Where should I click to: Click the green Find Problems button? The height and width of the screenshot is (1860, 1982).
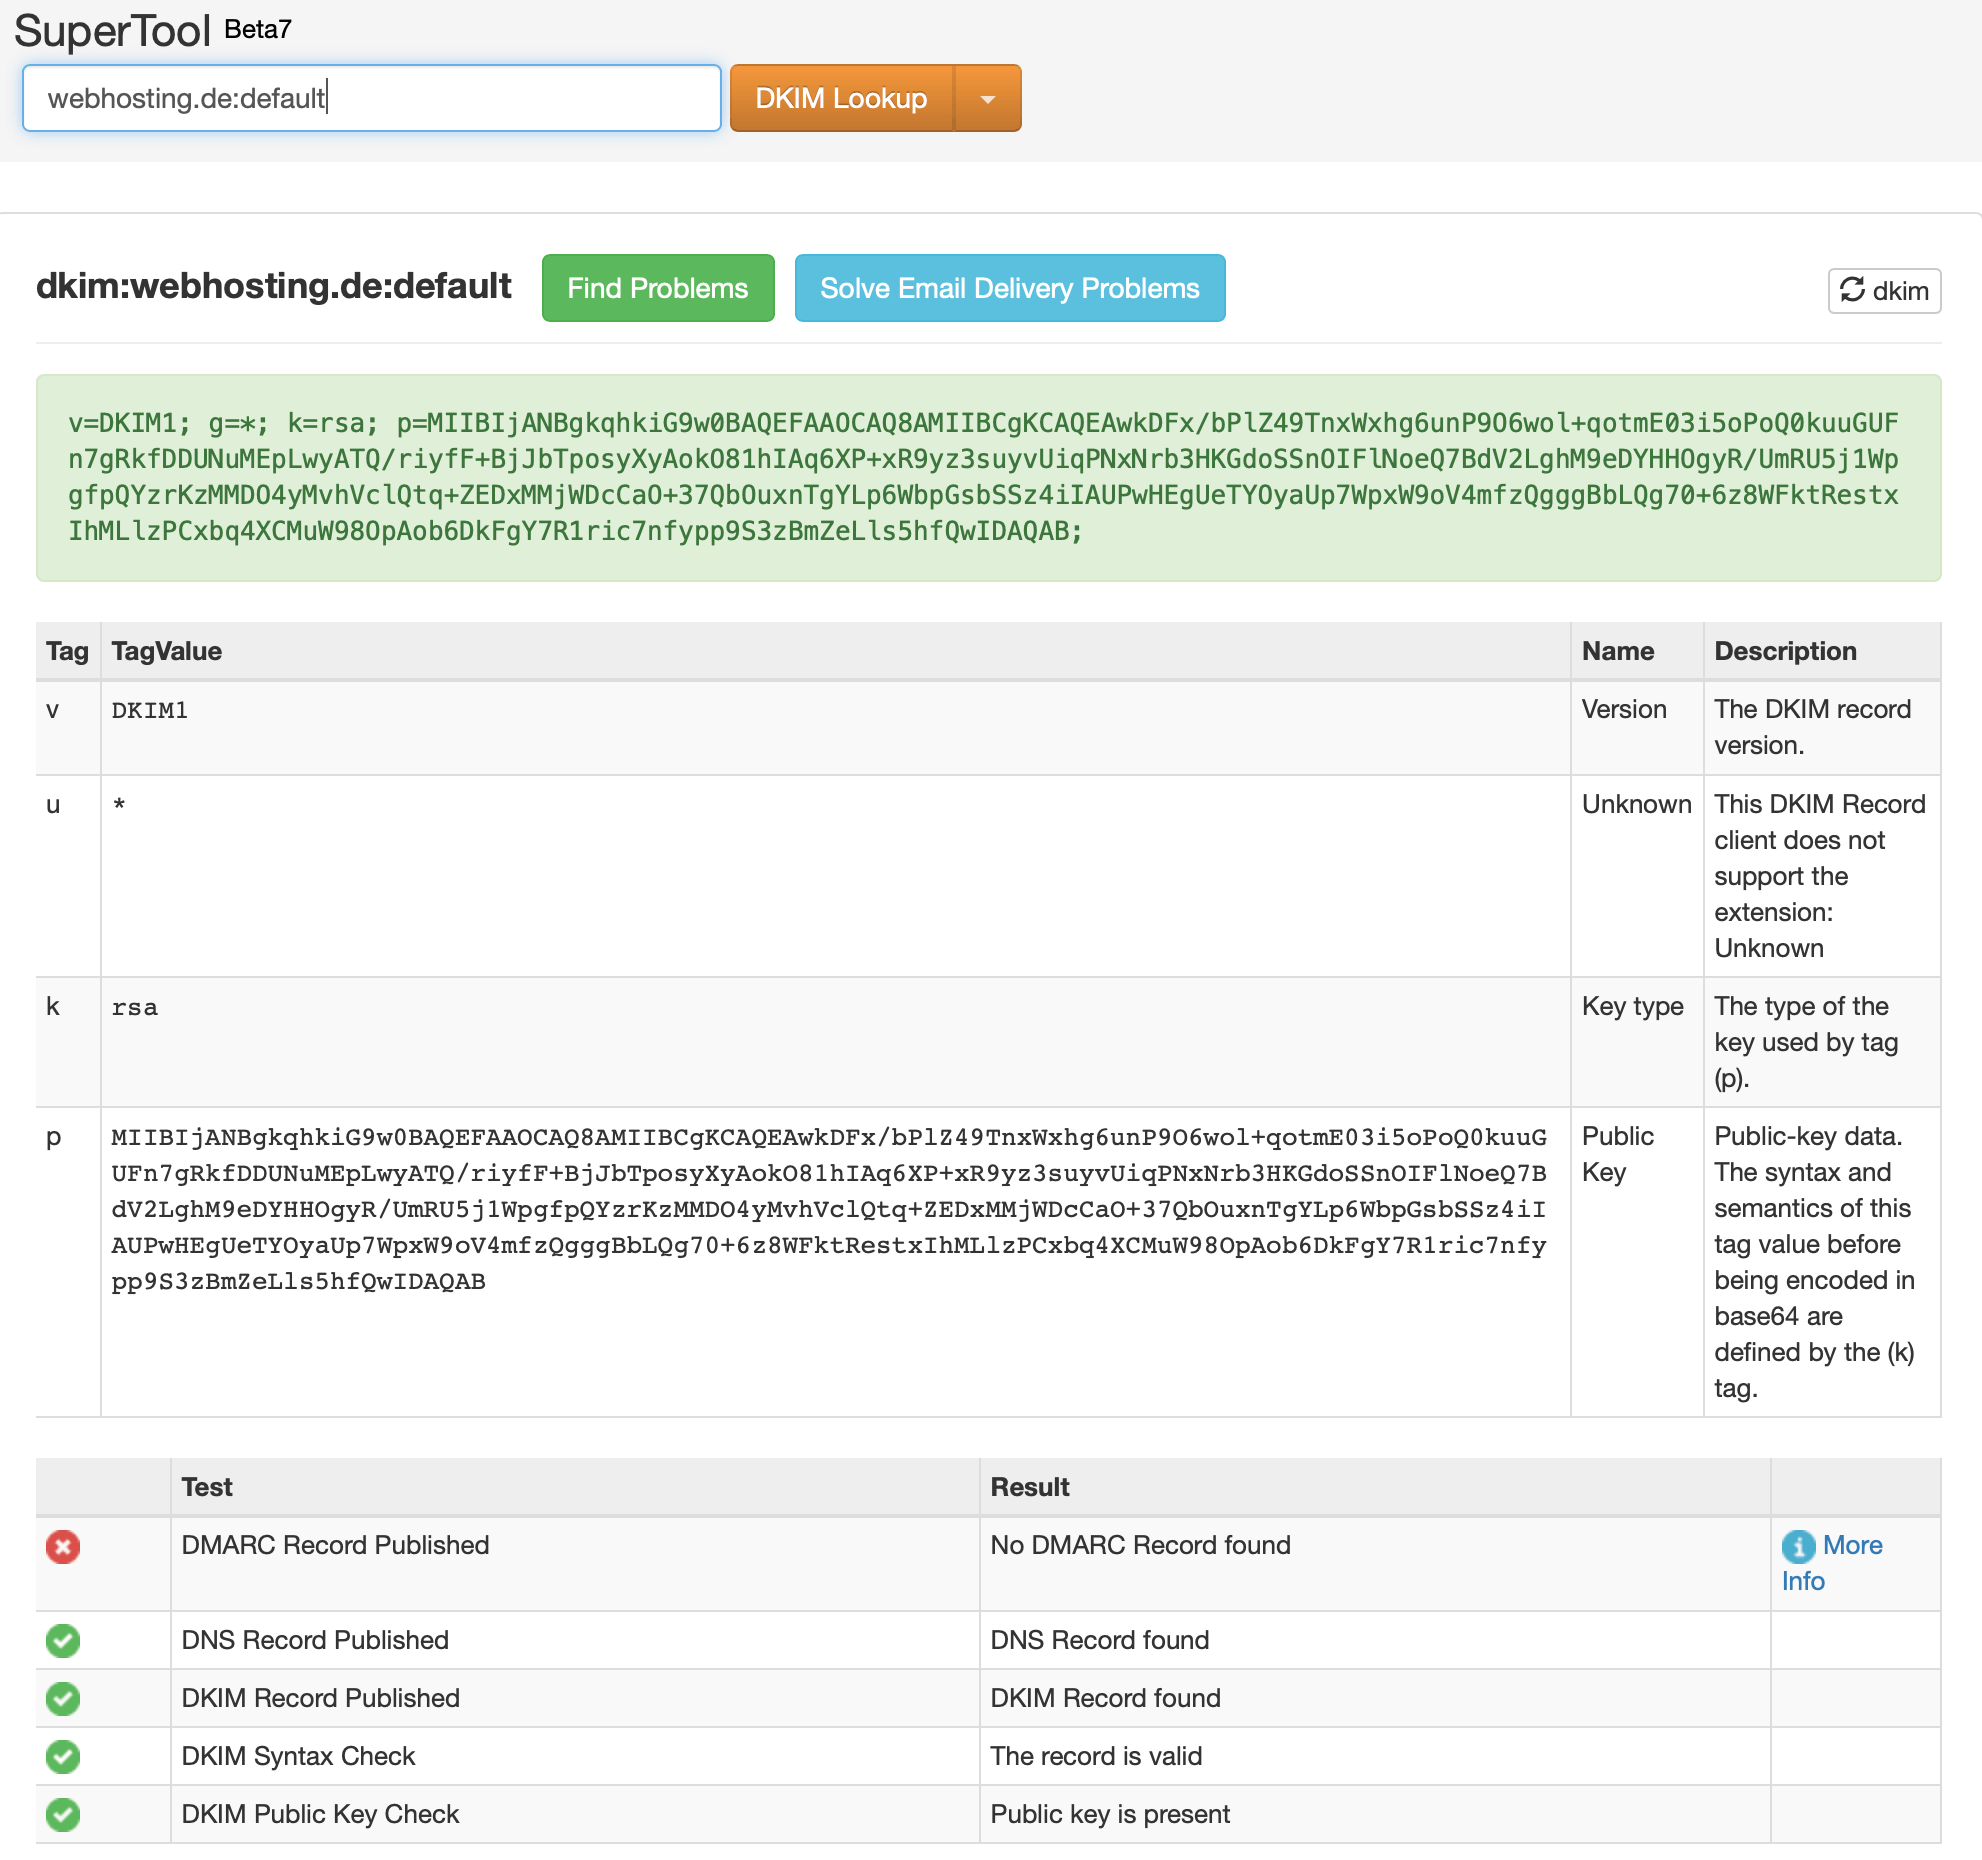pos(658,288)
